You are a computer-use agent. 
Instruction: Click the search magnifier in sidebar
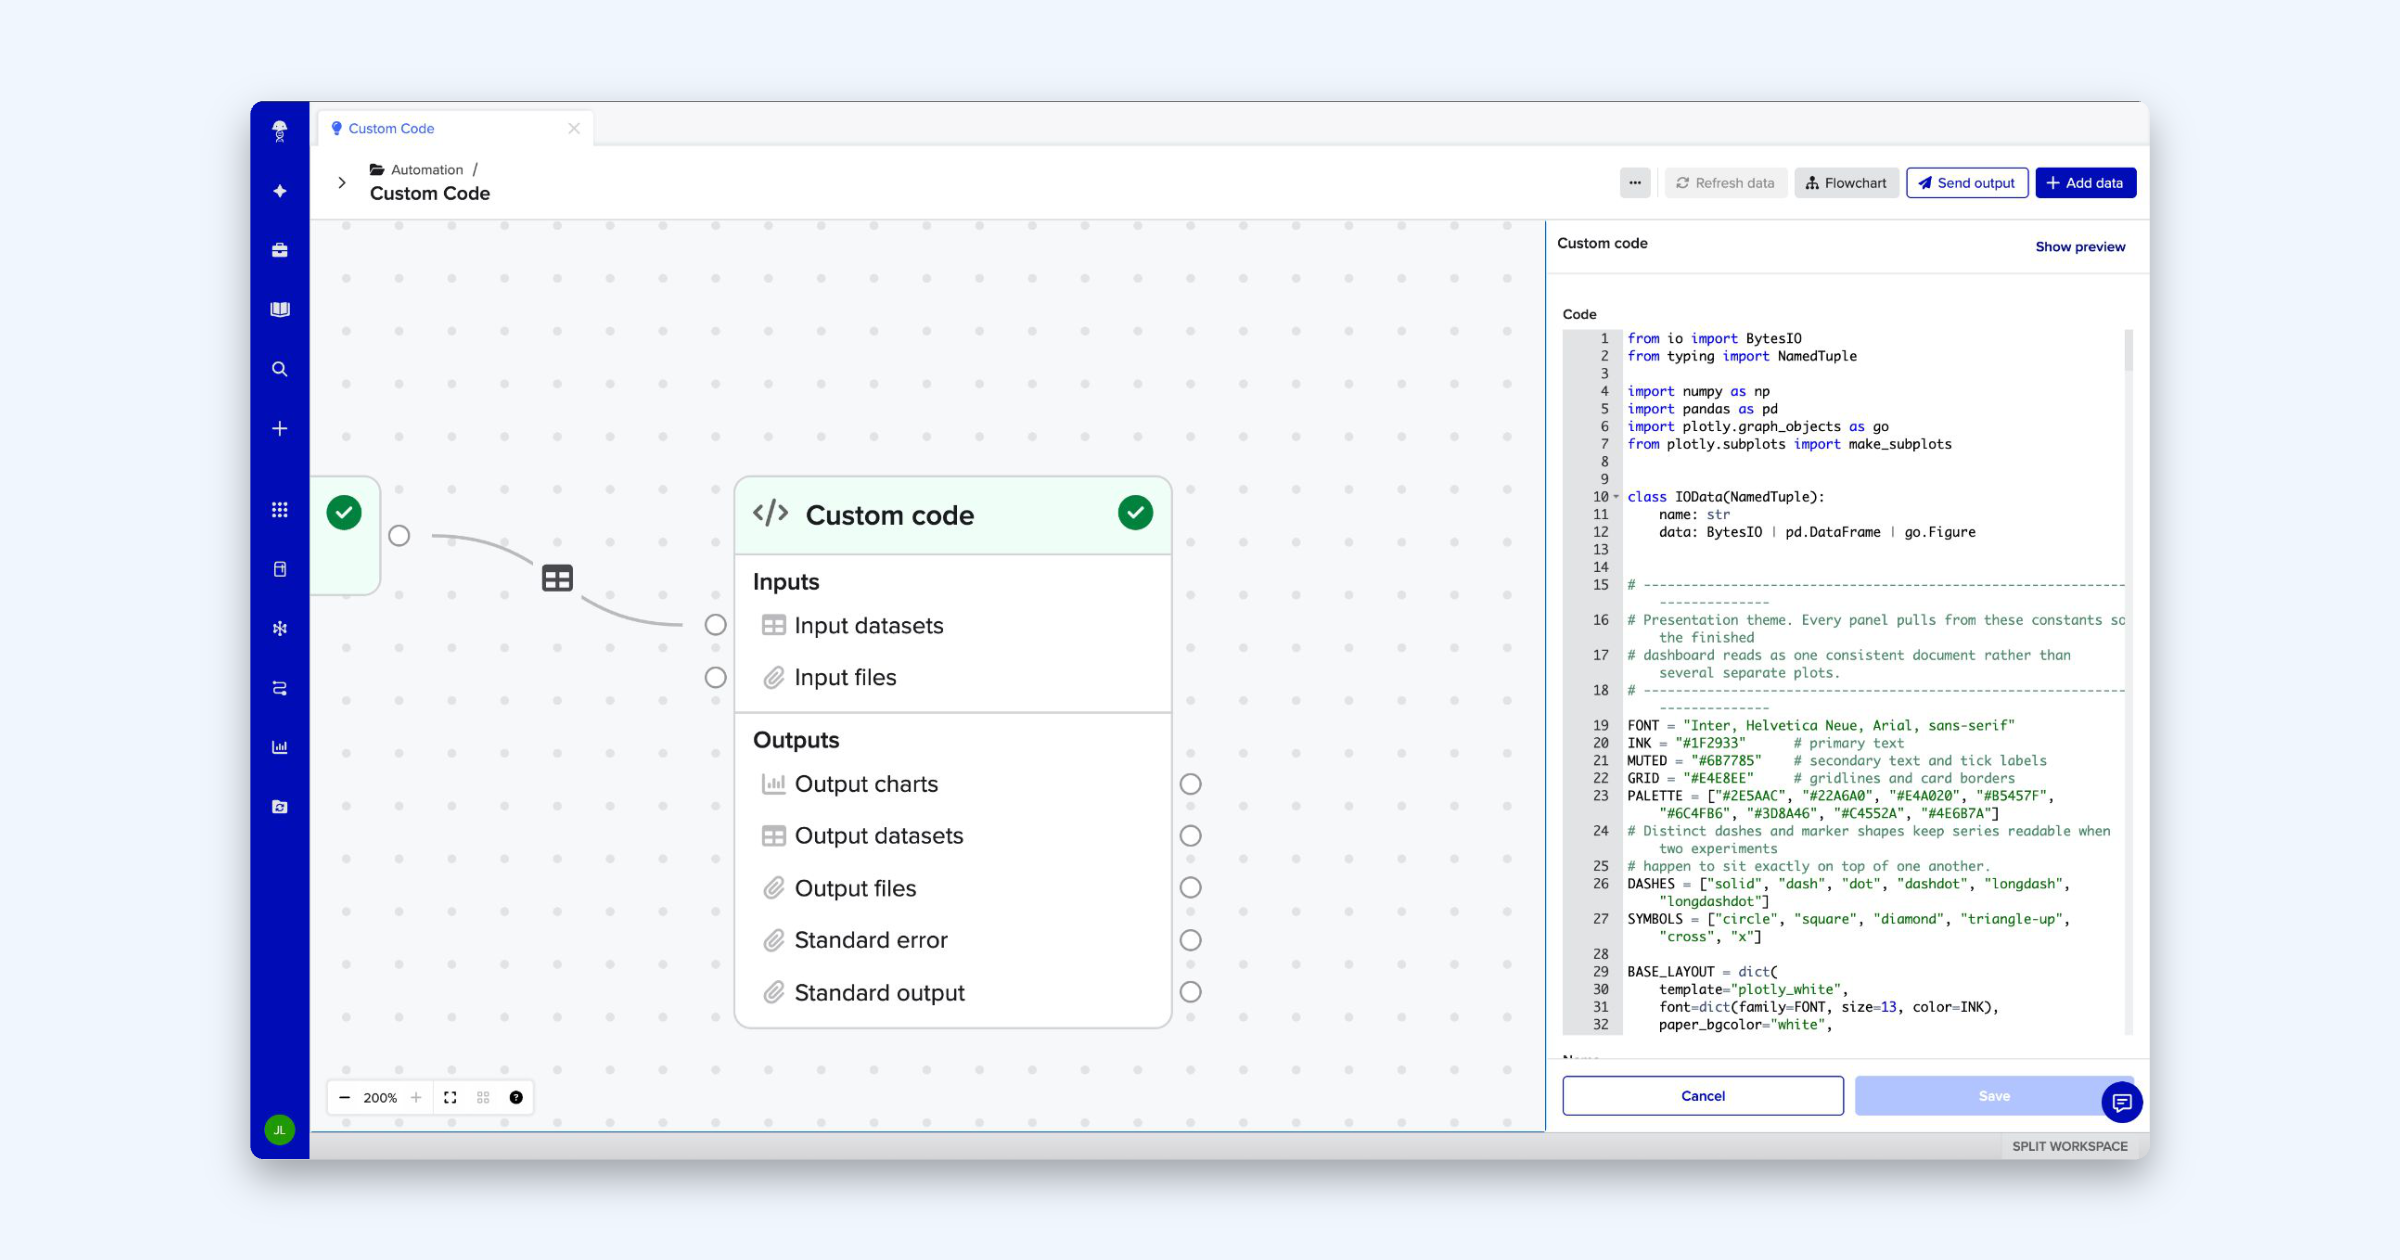pyautogui.click(x=280, y=369)
